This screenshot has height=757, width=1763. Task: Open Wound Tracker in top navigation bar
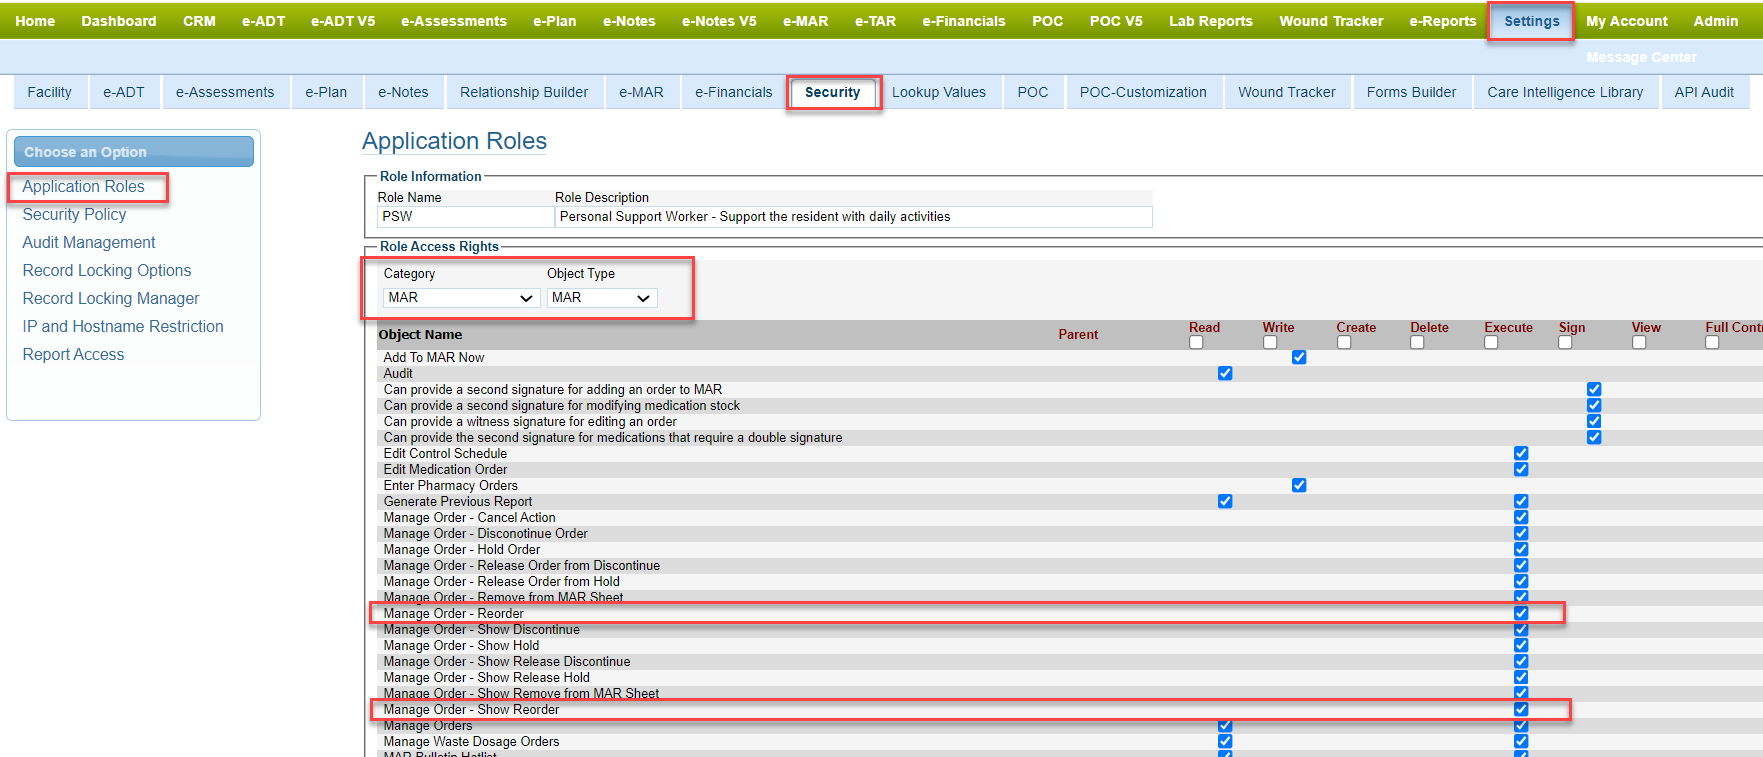click(x=1331, y=21)
